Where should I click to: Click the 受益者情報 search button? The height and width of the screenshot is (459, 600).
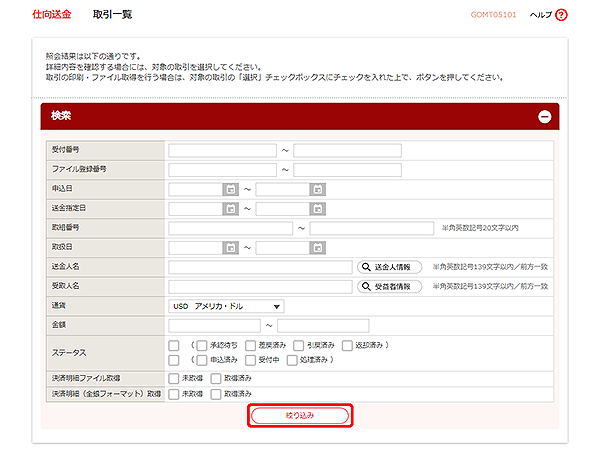tap(390, 286)
